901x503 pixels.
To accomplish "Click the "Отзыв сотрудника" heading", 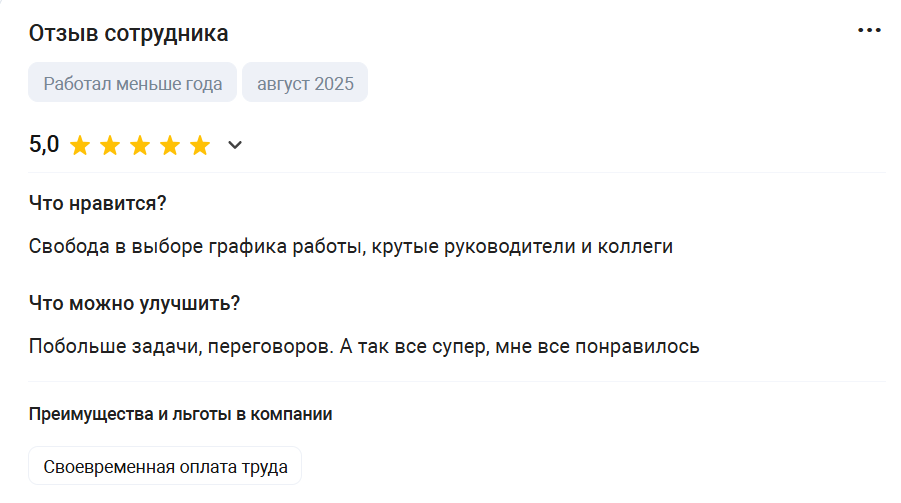I will coord(128,33).
